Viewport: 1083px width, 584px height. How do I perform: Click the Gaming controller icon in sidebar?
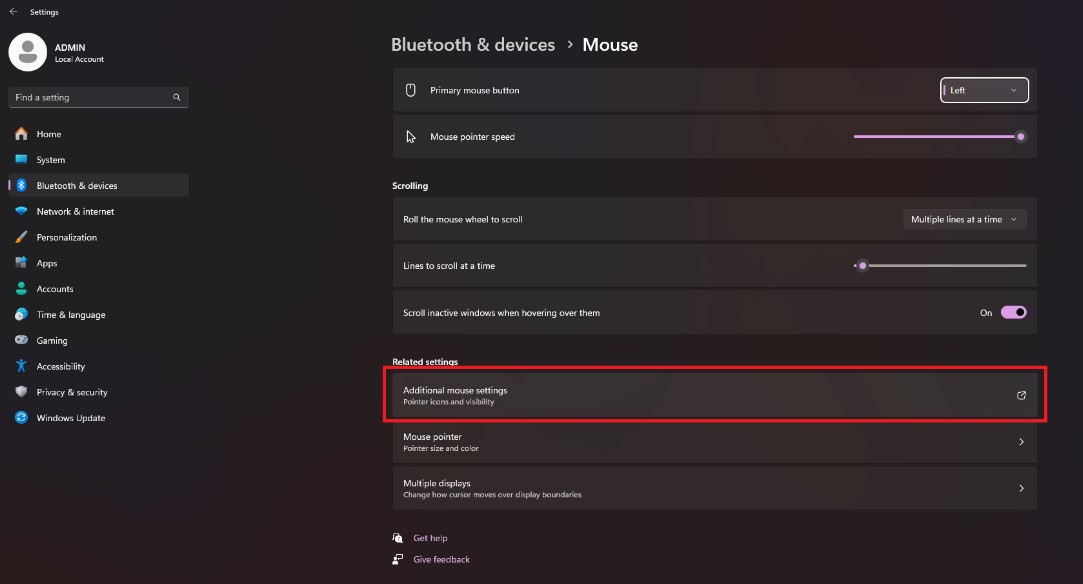21,340
